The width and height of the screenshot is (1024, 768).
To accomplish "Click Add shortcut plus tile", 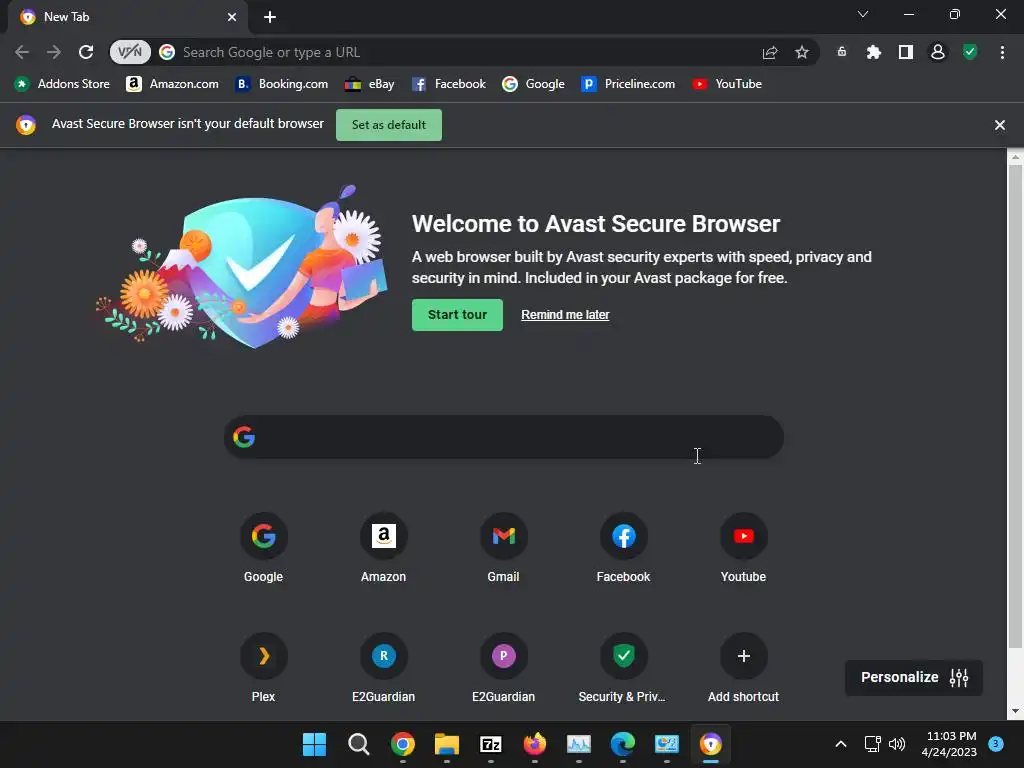I will (x=743, y=667).
